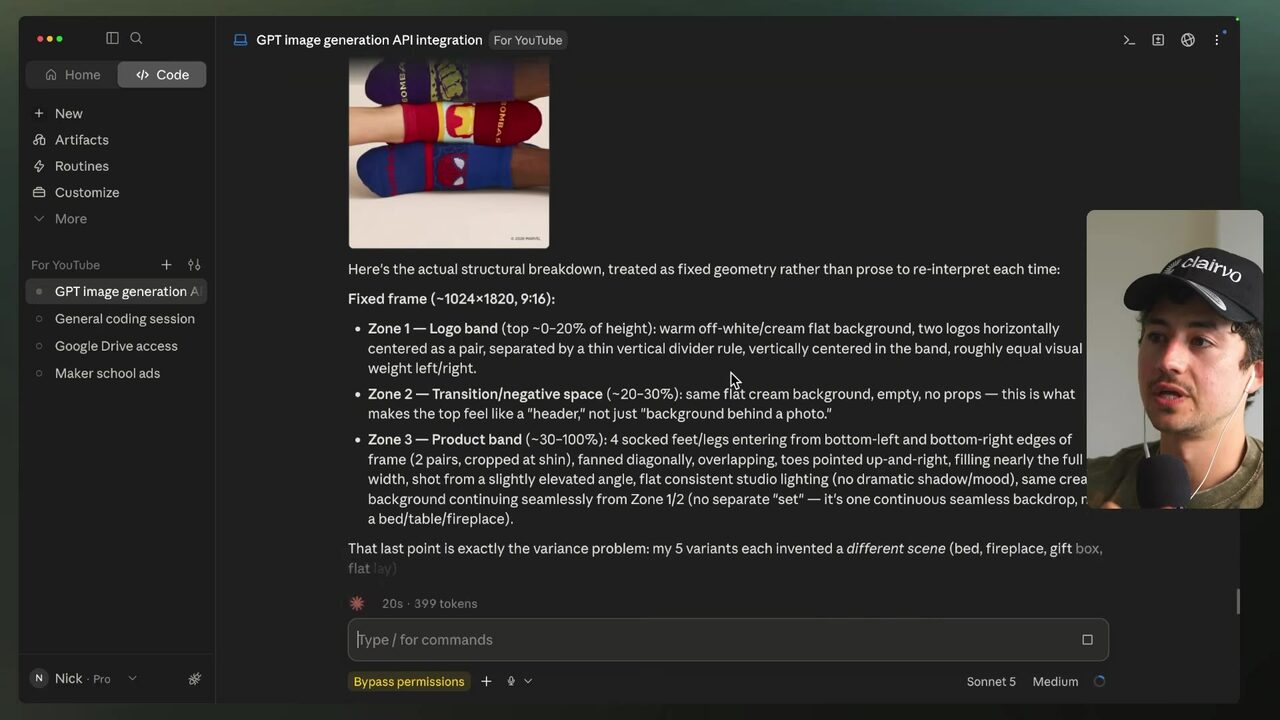
Task: Open the sock product image thumbnail
Action: pos(449,153)
